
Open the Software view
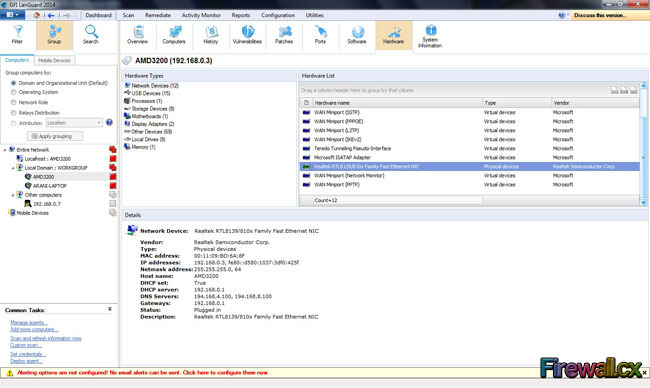pyautogui.click(x=357, y=35)
